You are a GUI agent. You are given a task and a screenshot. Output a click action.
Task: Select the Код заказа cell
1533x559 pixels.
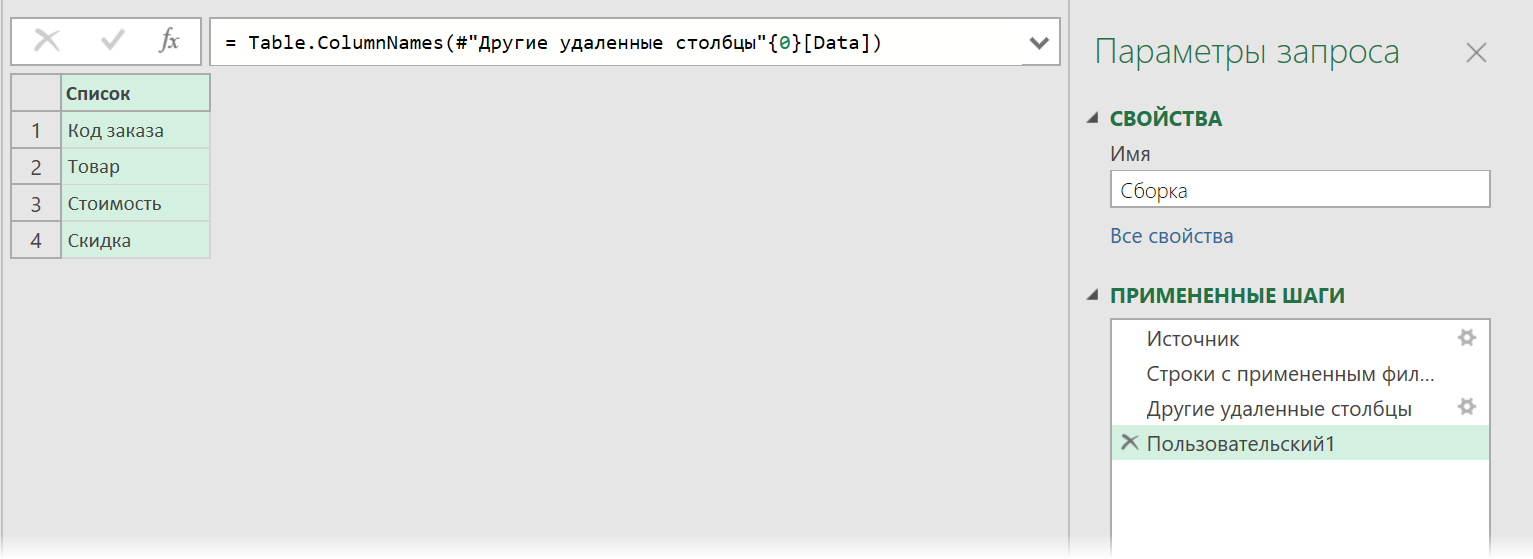click(x=136, y=130)
